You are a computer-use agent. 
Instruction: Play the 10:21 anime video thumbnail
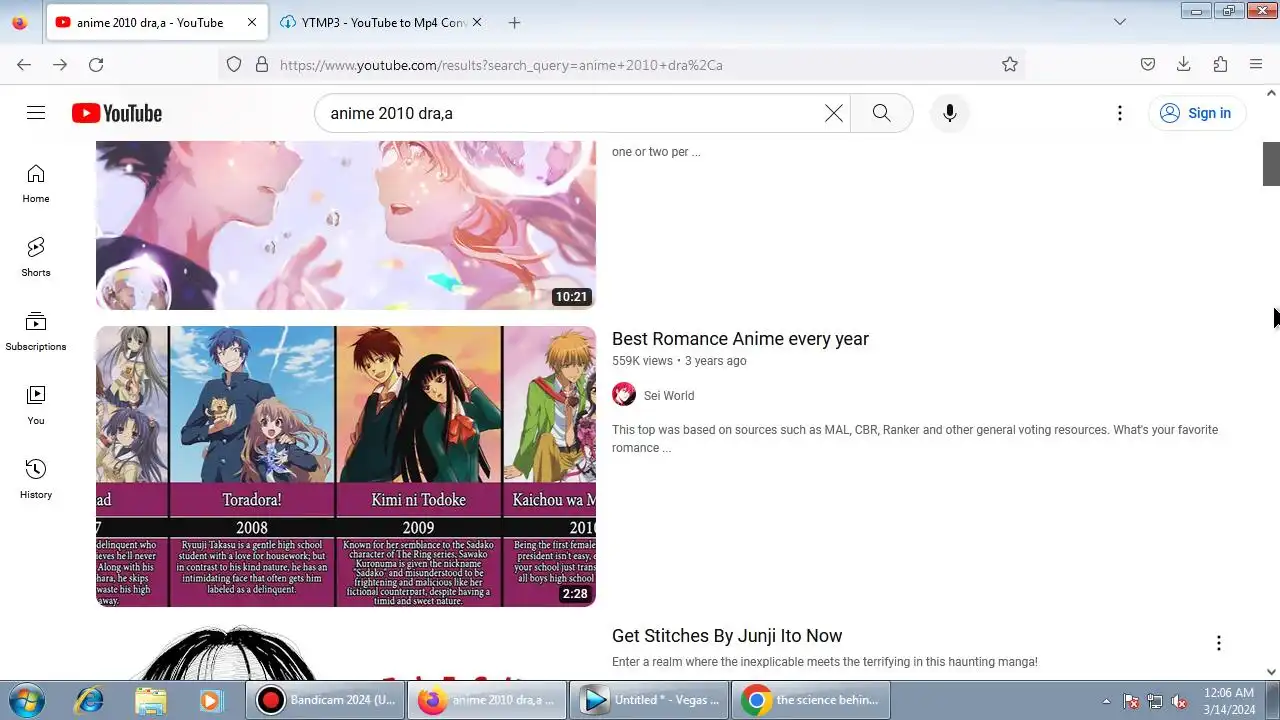coord(346,226)
